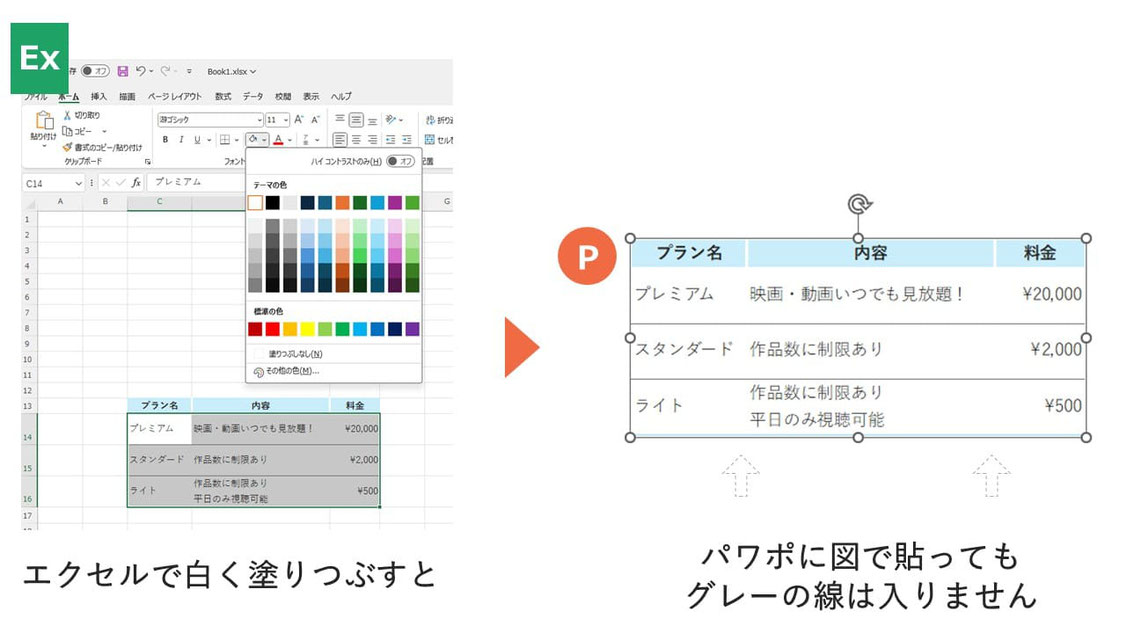Screen dimensions: 1126x633
Task: Open the File (ファイル) tab
Action: coord(36,96)
